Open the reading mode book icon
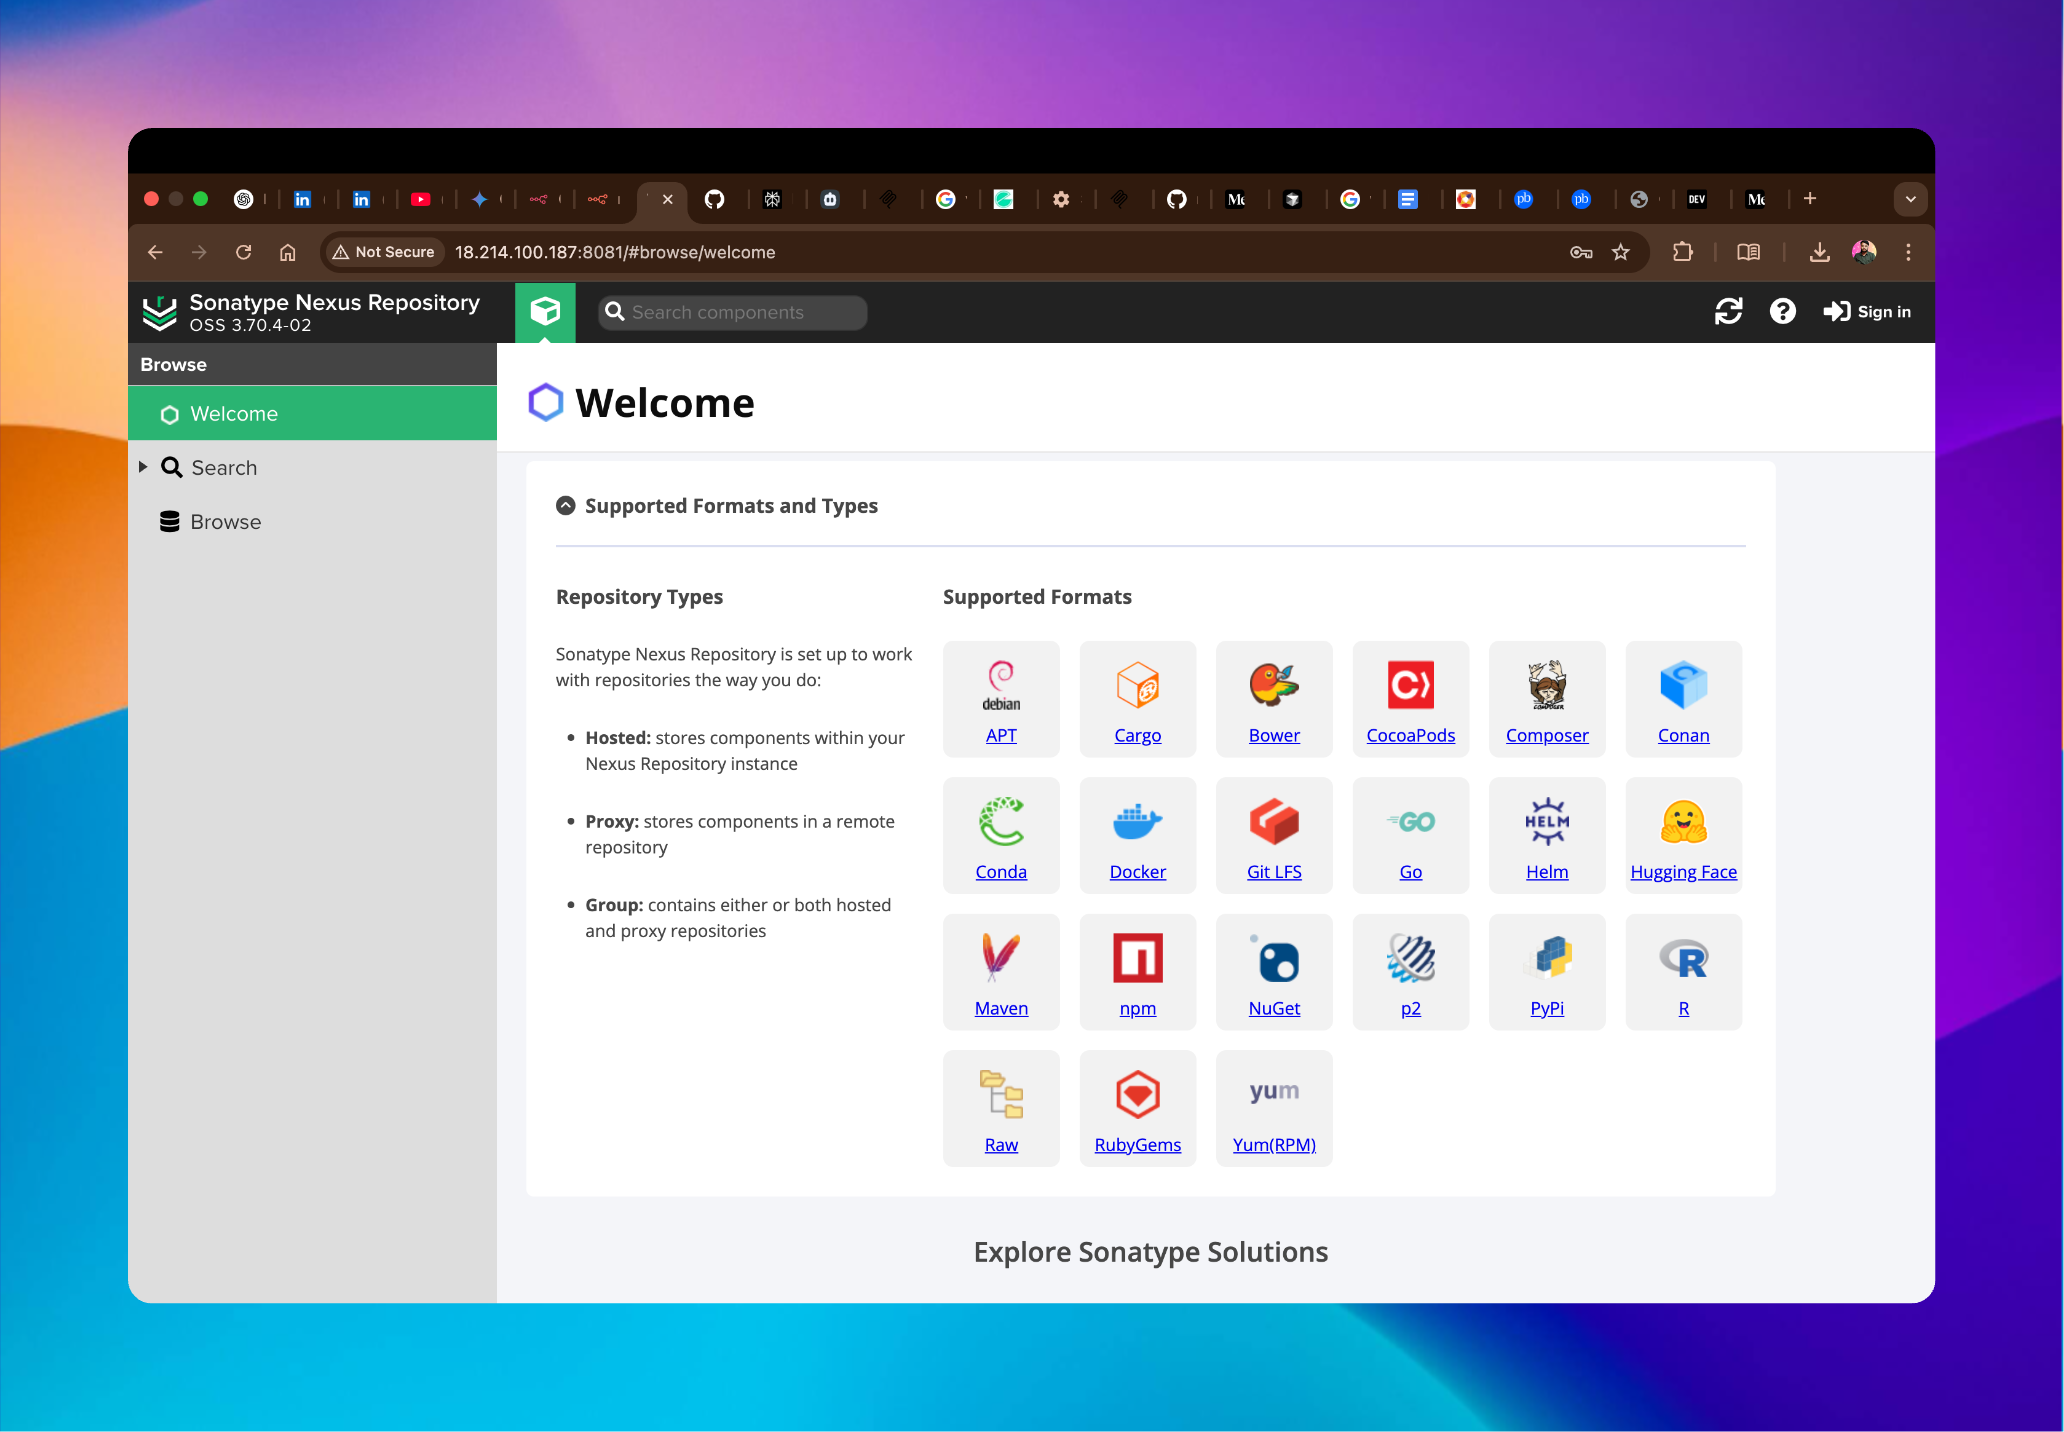2064x1432 pixels. click(1749, 252)
